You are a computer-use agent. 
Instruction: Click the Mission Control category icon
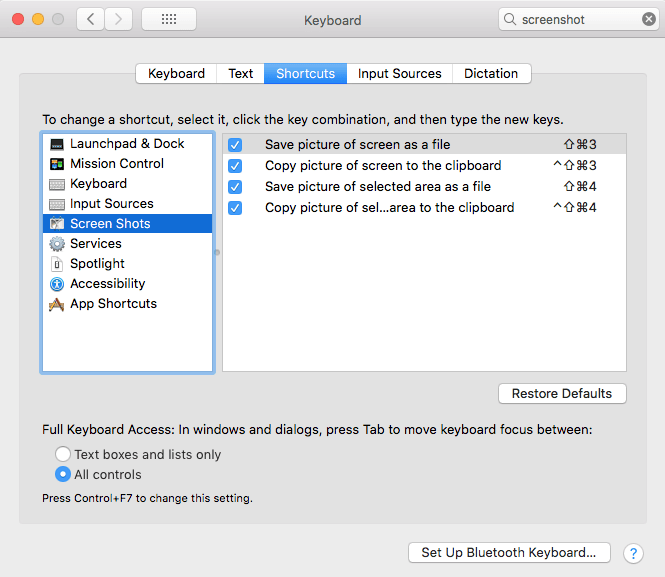[x=57, y=164]
